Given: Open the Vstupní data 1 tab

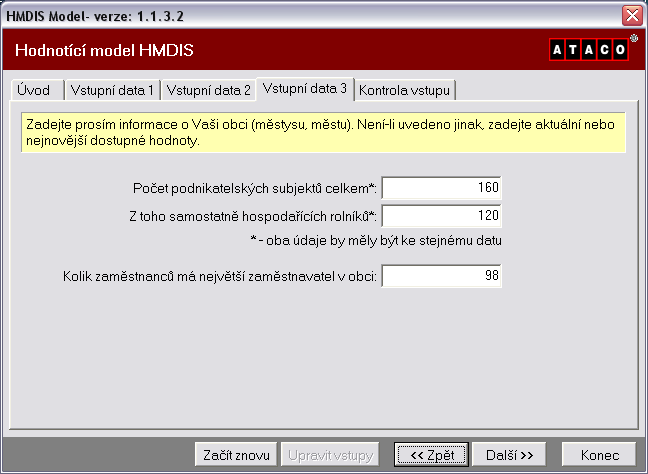Looking at the screenshot, I should (112, 90).
